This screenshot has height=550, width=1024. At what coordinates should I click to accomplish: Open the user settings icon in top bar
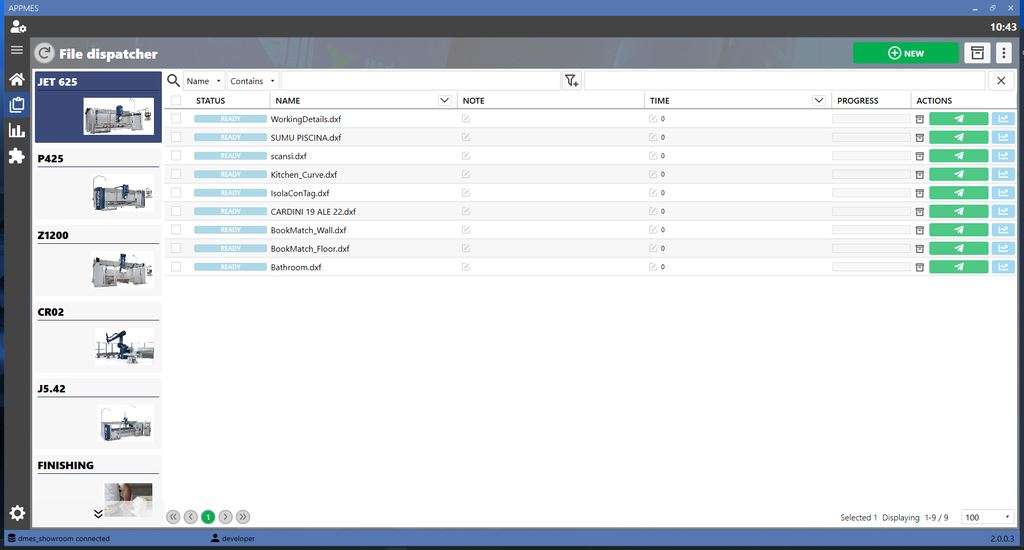(x=18, y=27)
